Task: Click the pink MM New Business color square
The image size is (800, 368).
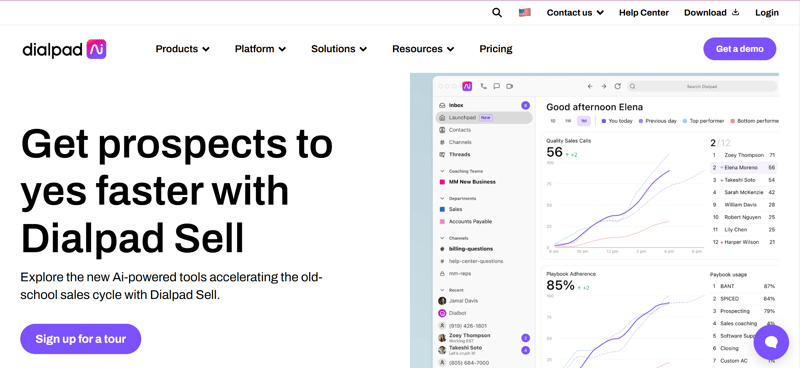Action: (442, 182)
